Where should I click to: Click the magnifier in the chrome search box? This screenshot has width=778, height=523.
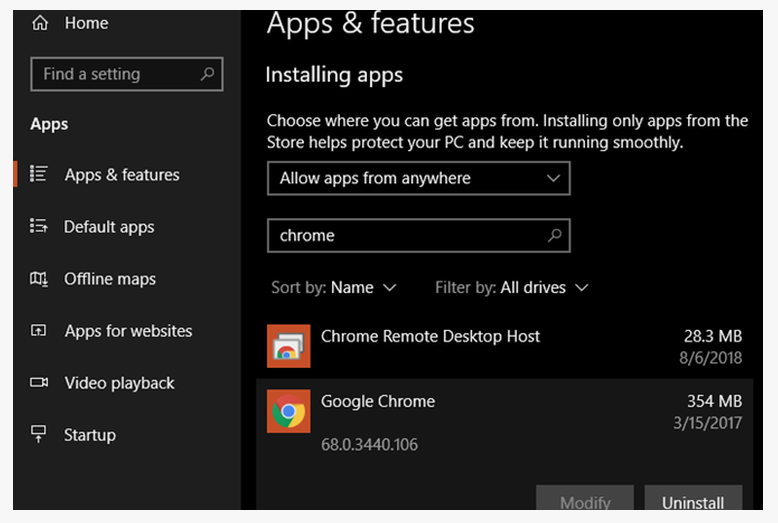554,235
